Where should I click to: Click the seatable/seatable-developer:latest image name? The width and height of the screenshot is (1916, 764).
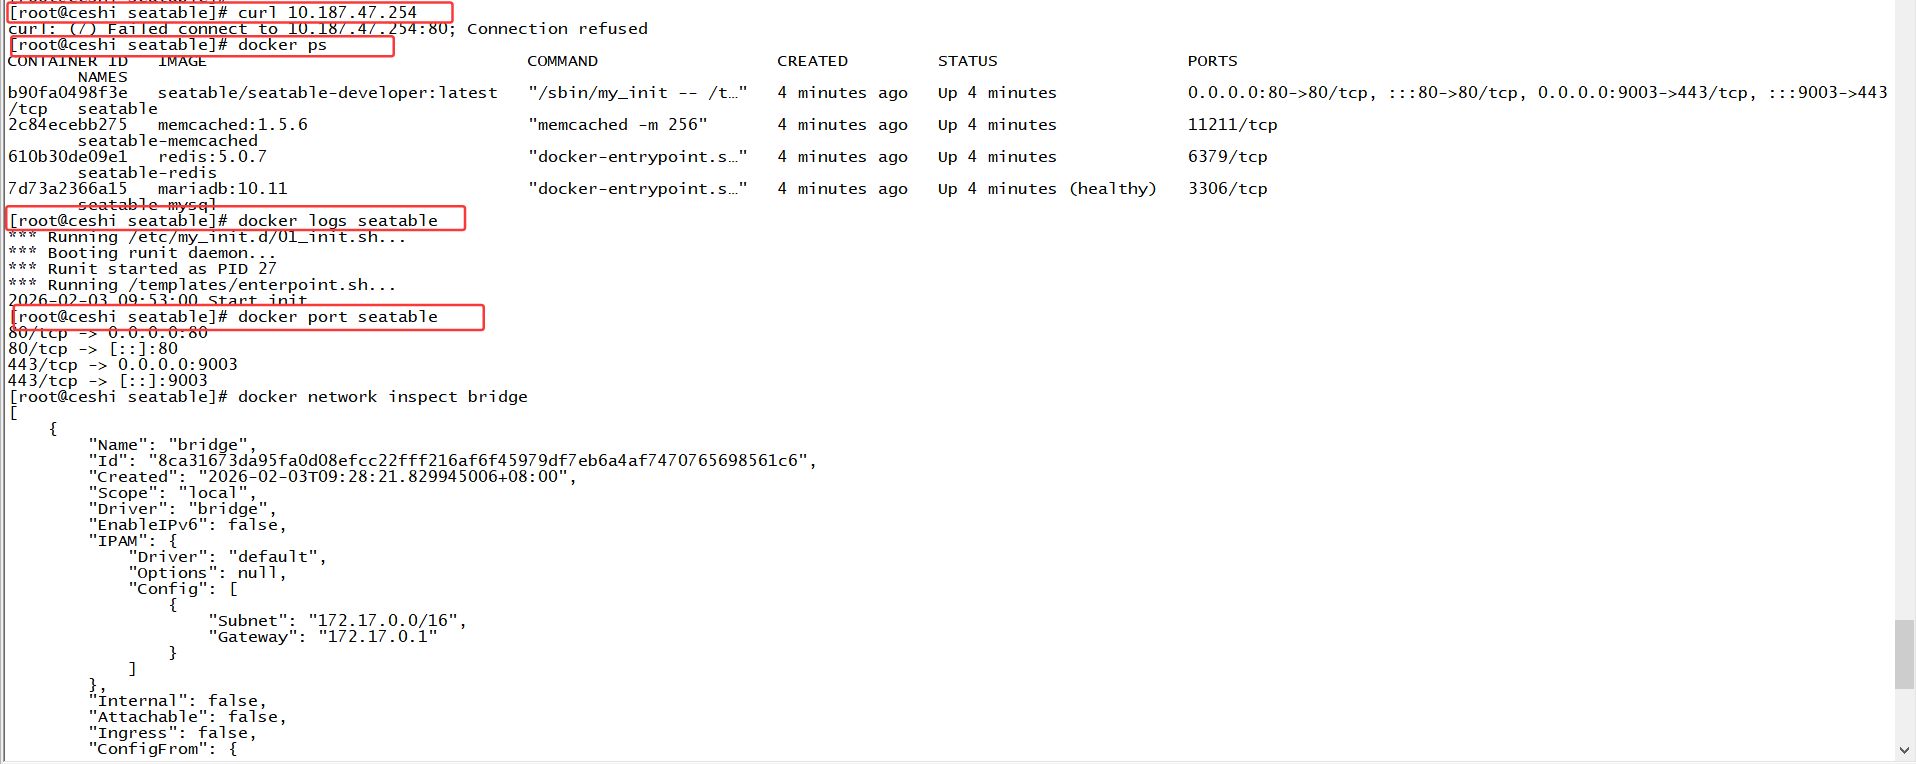click(327, 93)
